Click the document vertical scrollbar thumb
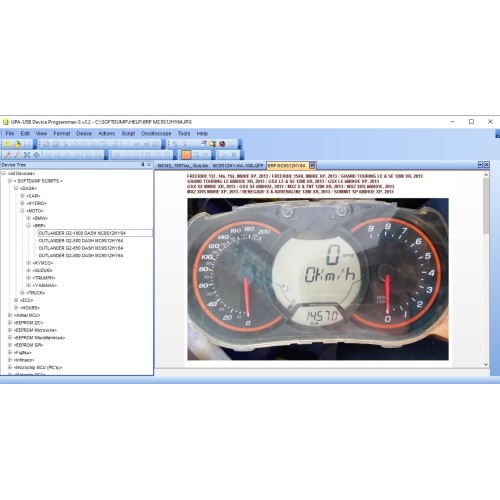The height and width of the screenshot is (500, 500). pyautogui.click(x=486, y=205)
